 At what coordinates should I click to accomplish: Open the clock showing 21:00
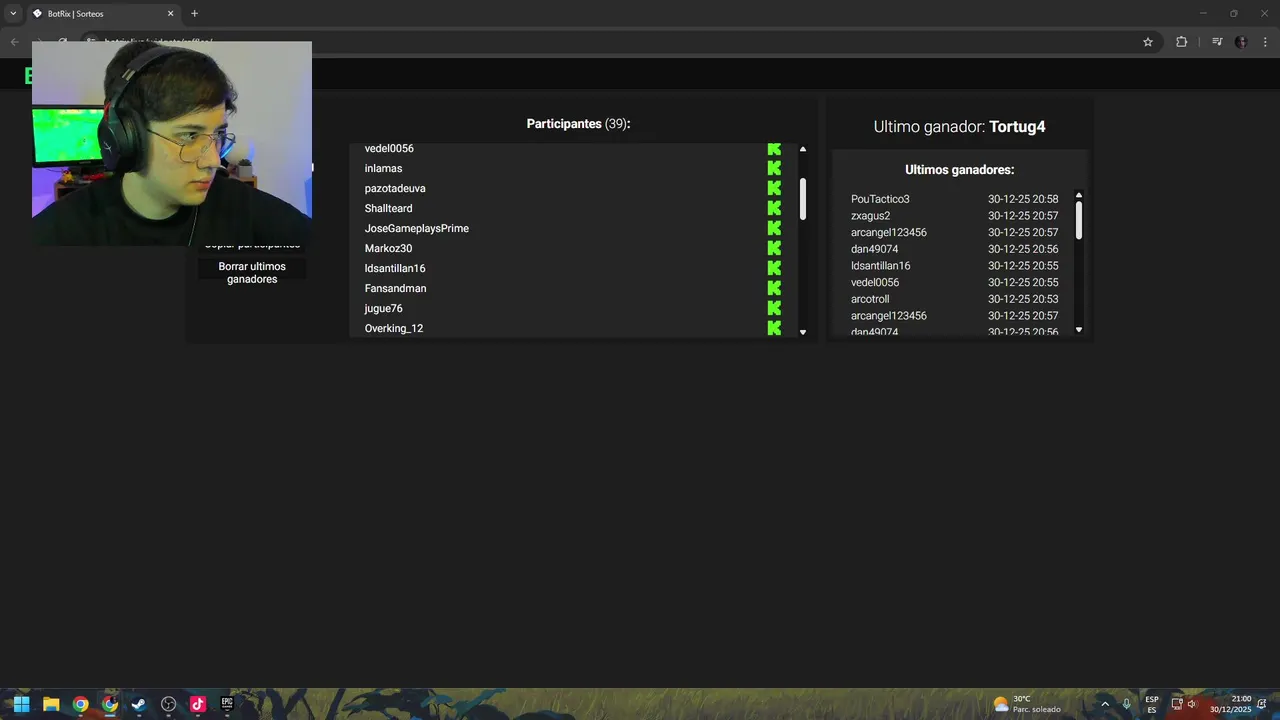coord(1231,704)
